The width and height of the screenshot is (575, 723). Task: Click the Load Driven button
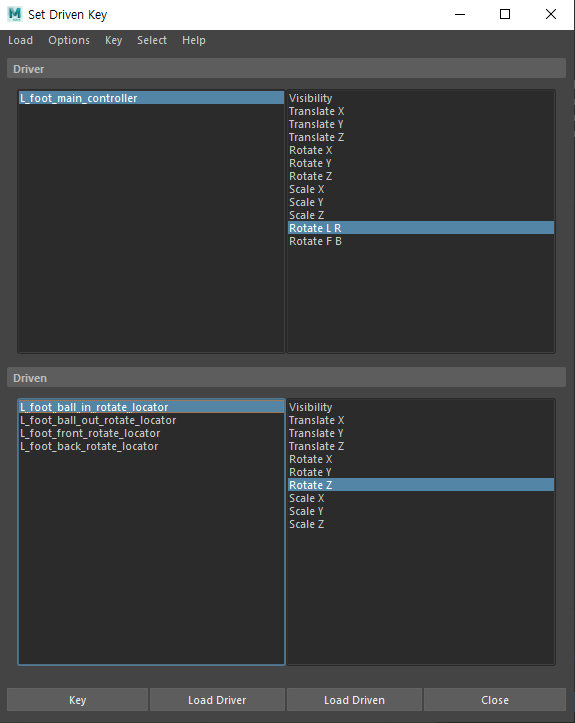tap(354, 700)
